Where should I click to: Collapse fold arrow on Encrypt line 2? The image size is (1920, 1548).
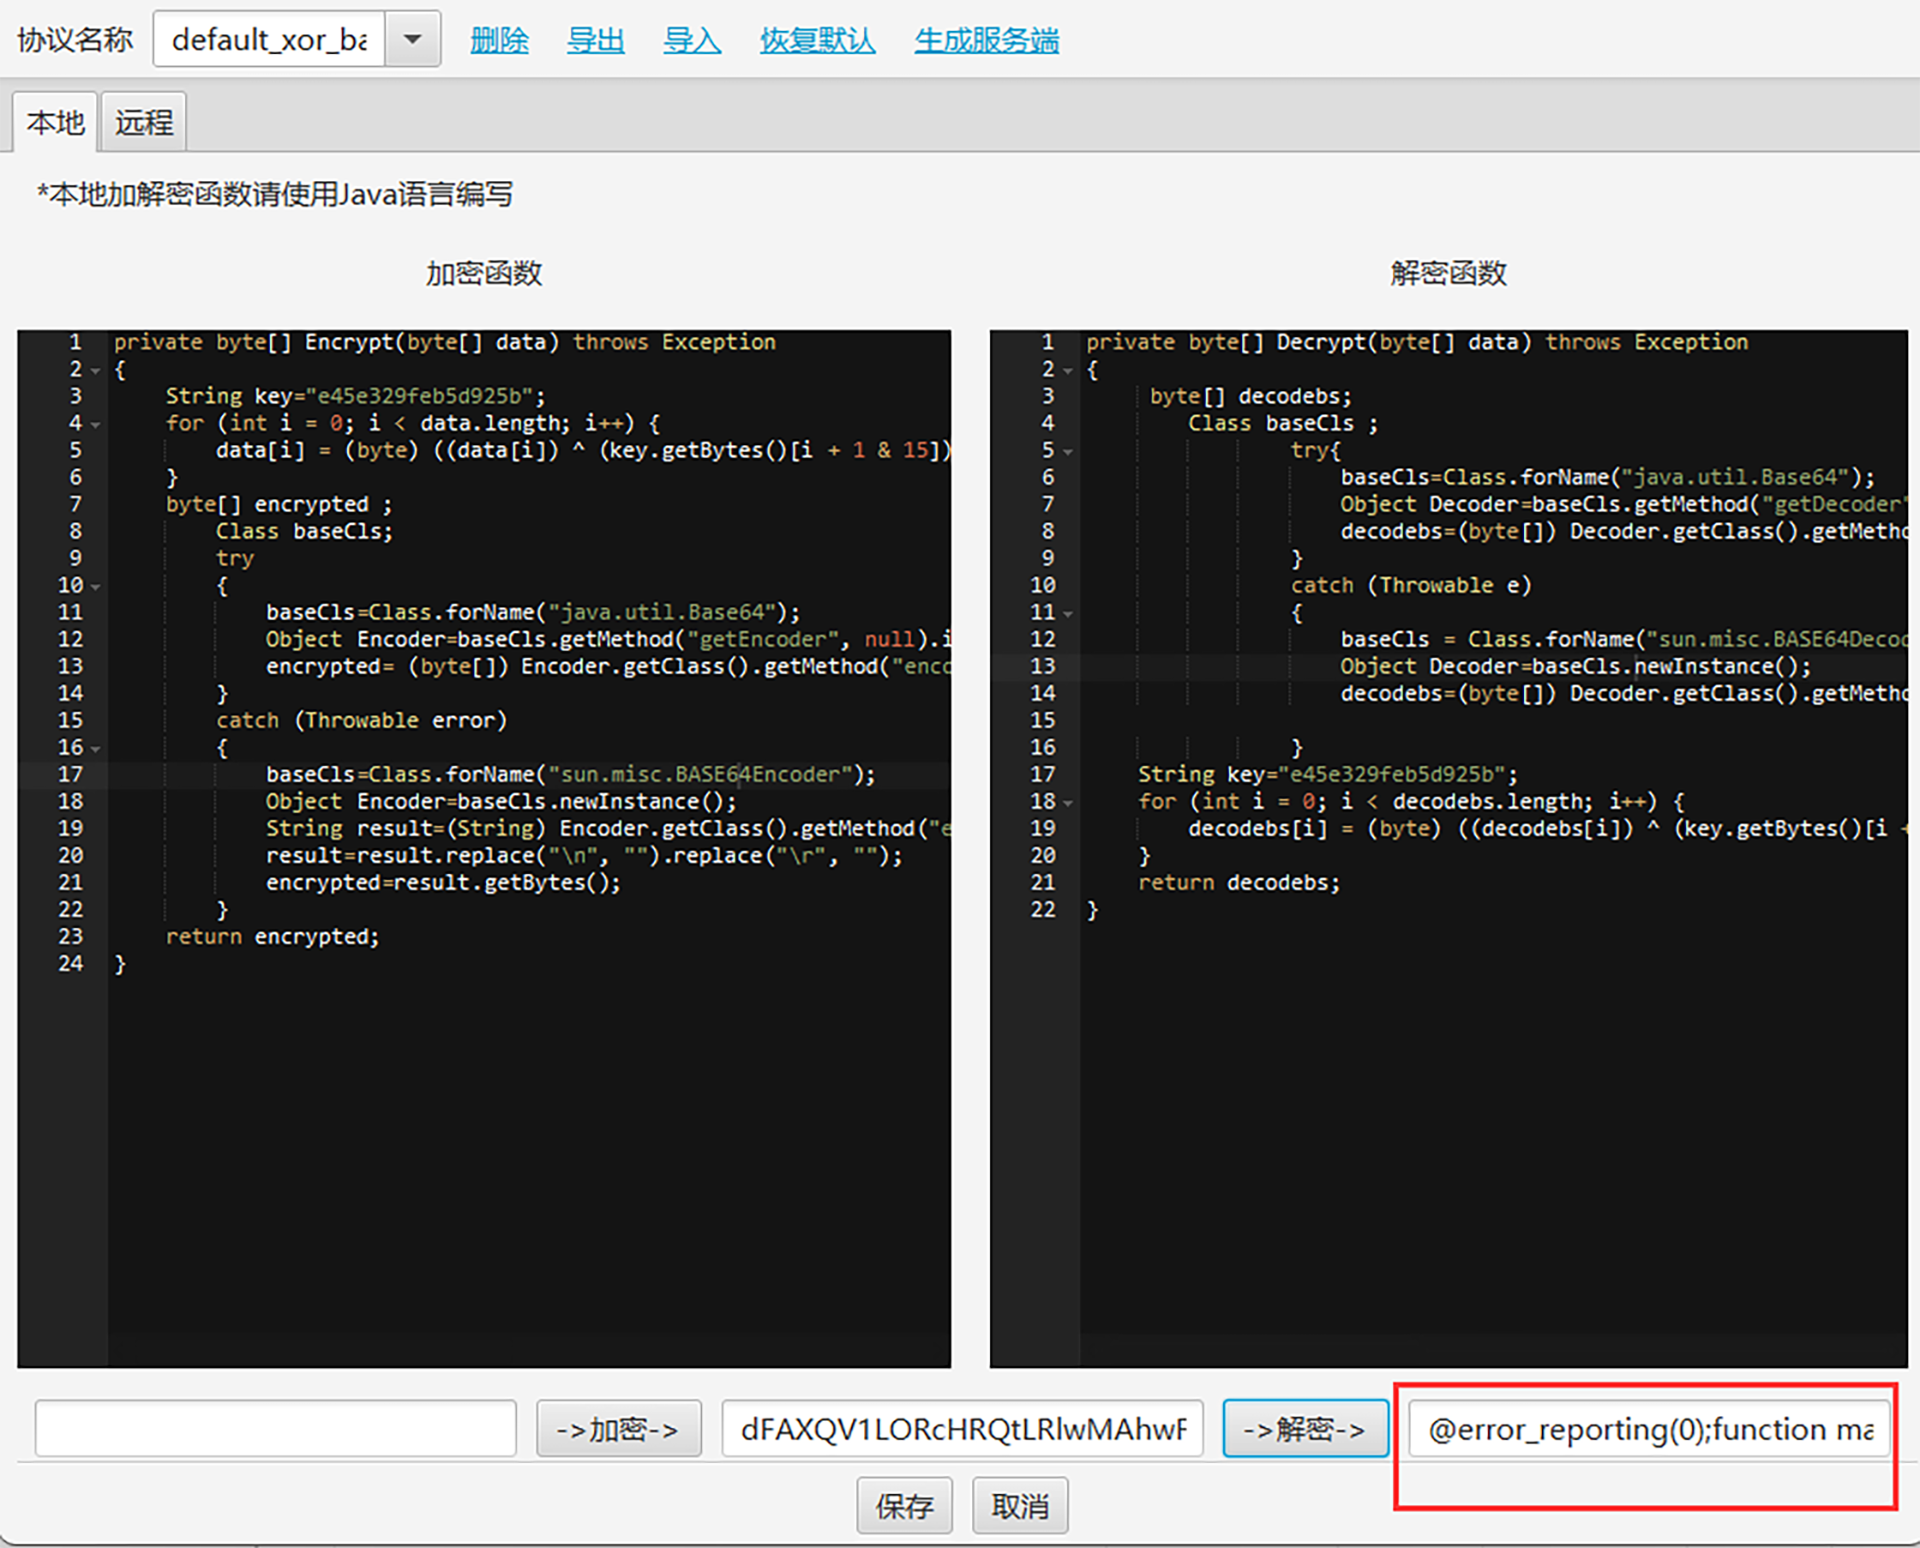(96, 371)
